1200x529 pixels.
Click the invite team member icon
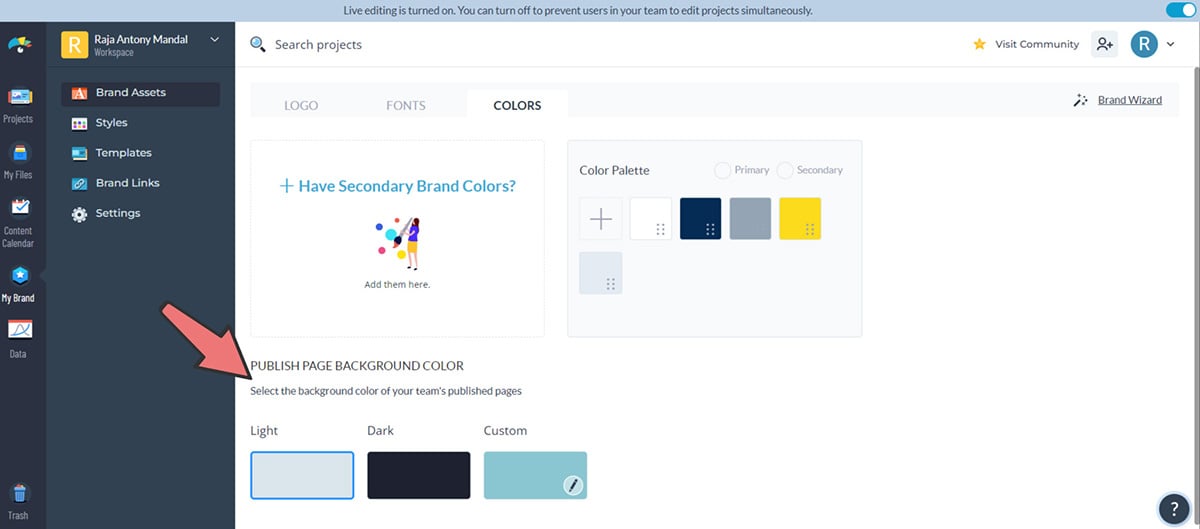pyautogui.click(x=1104, y=44)
